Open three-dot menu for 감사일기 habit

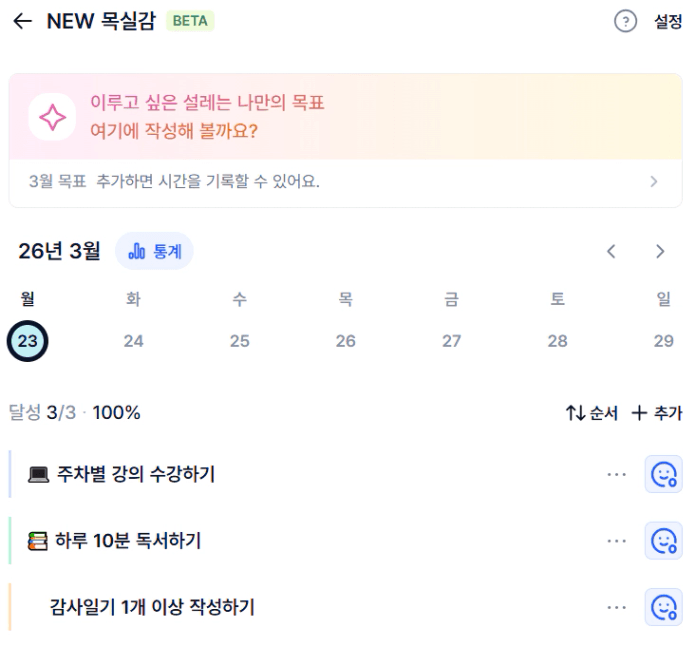[x=616, y=607]
